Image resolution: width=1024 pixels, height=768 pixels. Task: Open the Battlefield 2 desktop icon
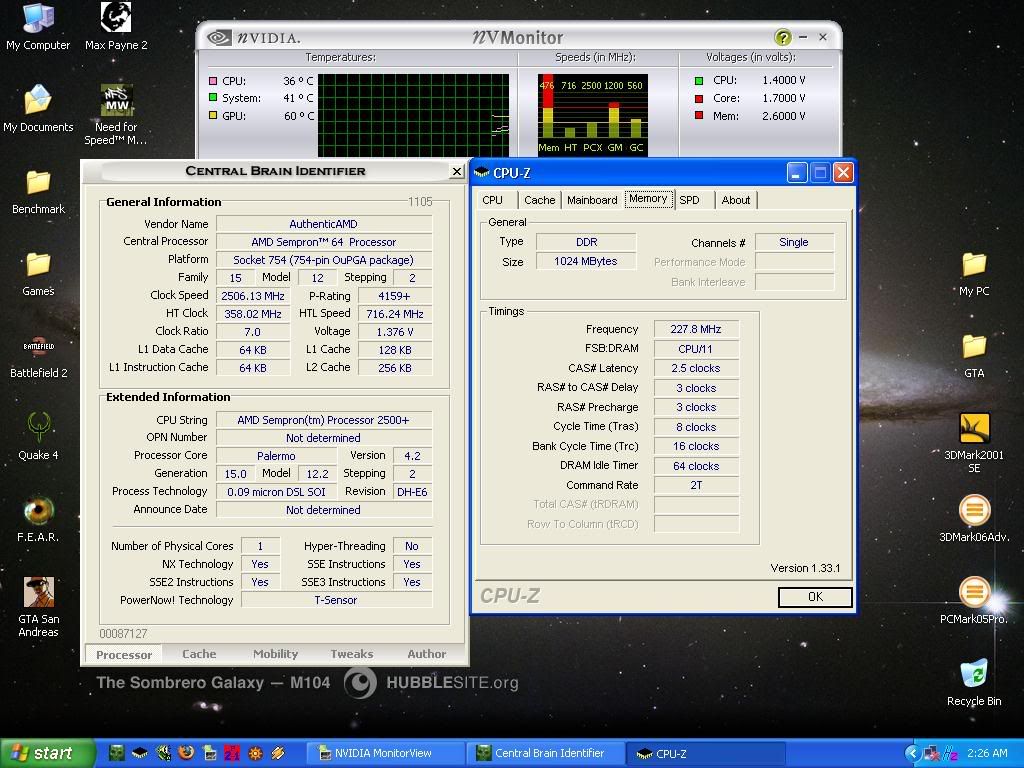[x=38, y=346]
